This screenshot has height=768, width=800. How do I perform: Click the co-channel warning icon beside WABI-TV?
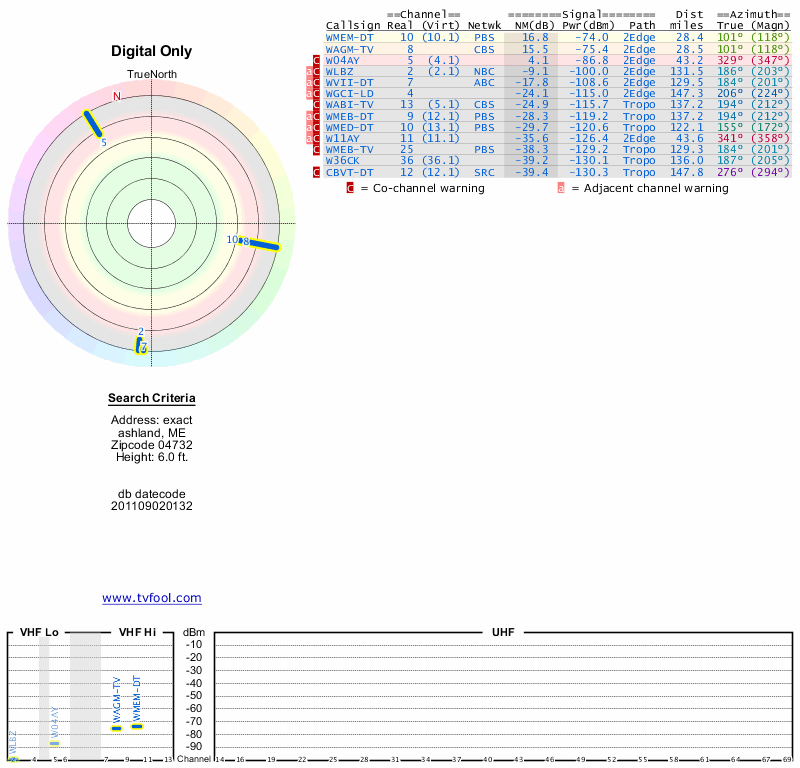point(317,105)
